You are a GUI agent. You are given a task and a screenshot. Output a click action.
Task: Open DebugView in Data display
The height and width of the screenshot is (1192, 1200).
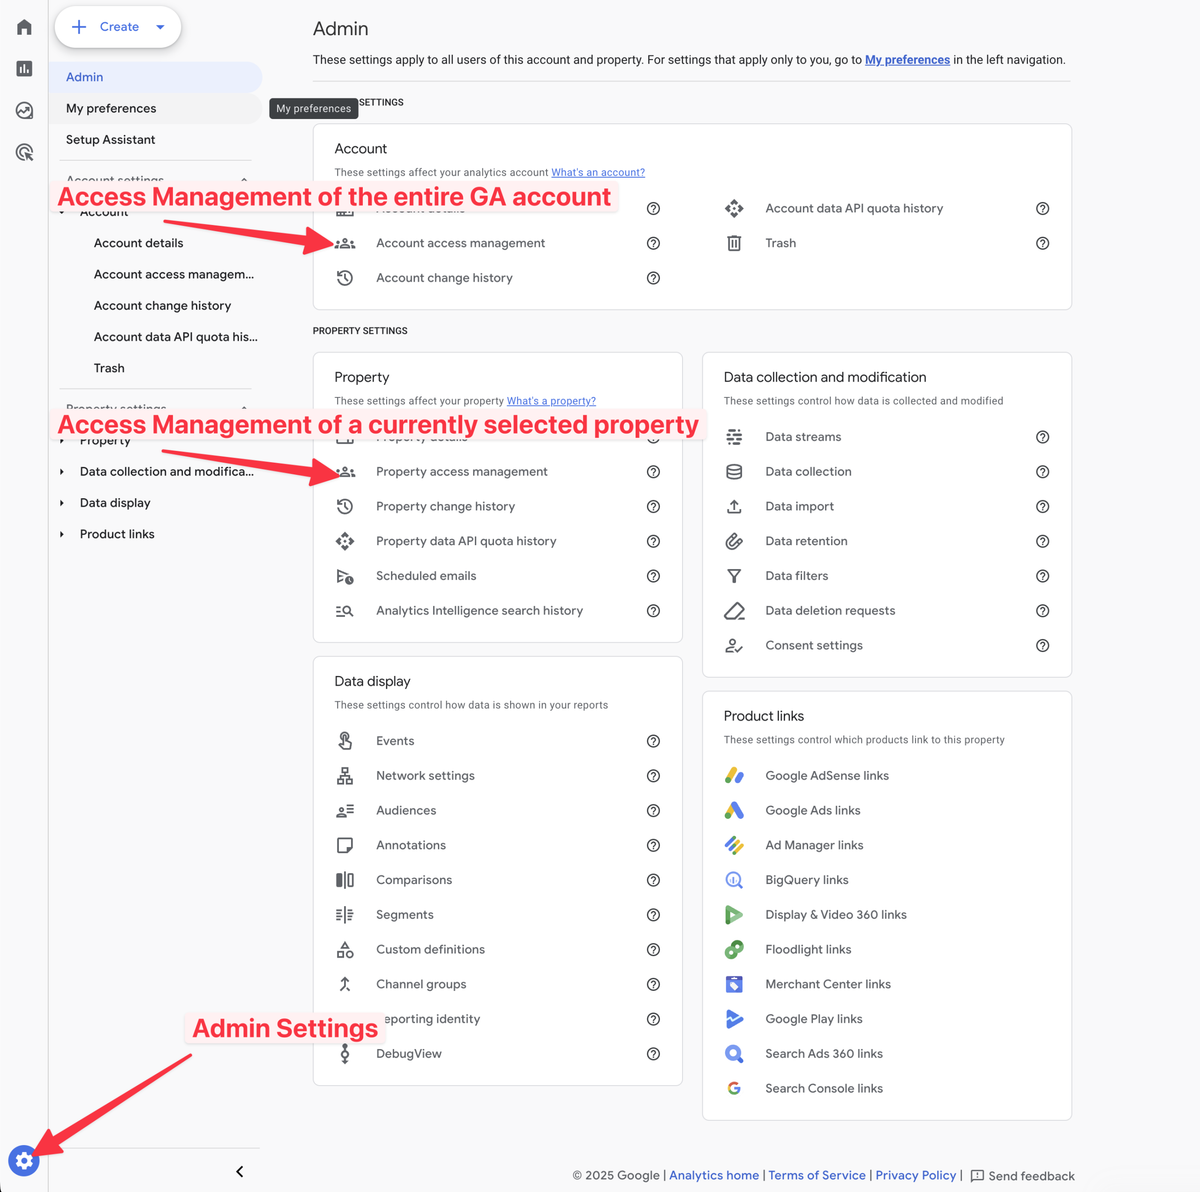[409, 1053]
